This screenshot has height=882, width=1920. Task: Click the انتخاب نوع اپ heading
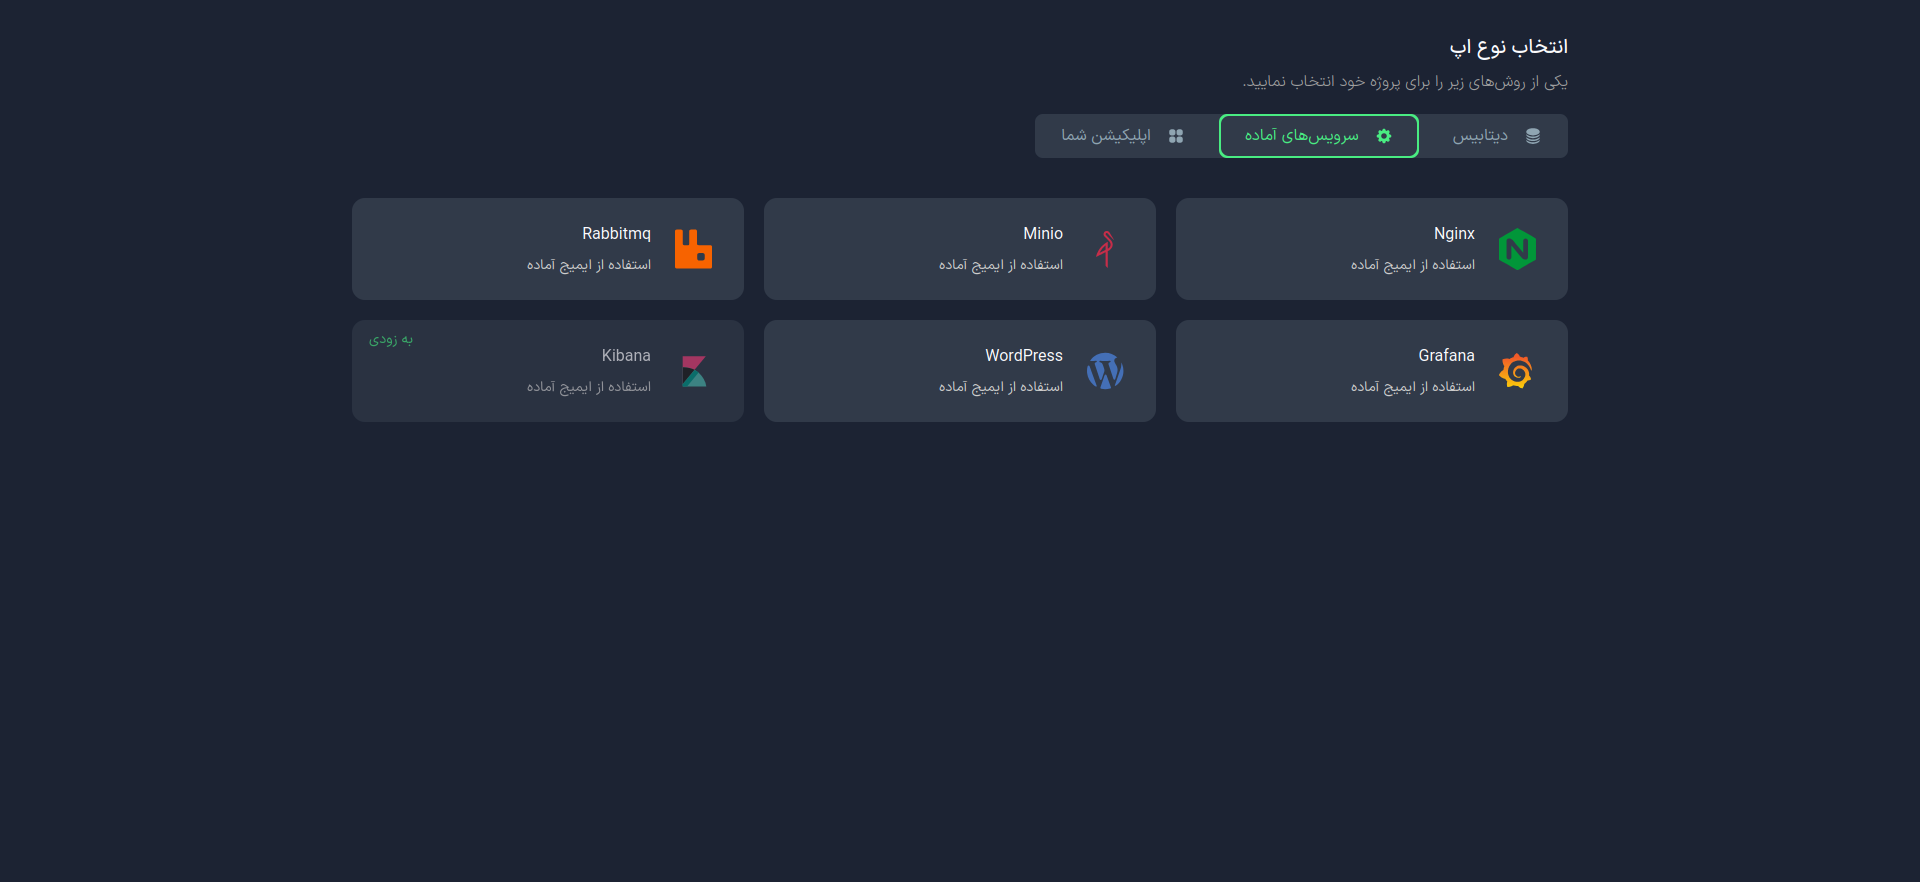1508,47
